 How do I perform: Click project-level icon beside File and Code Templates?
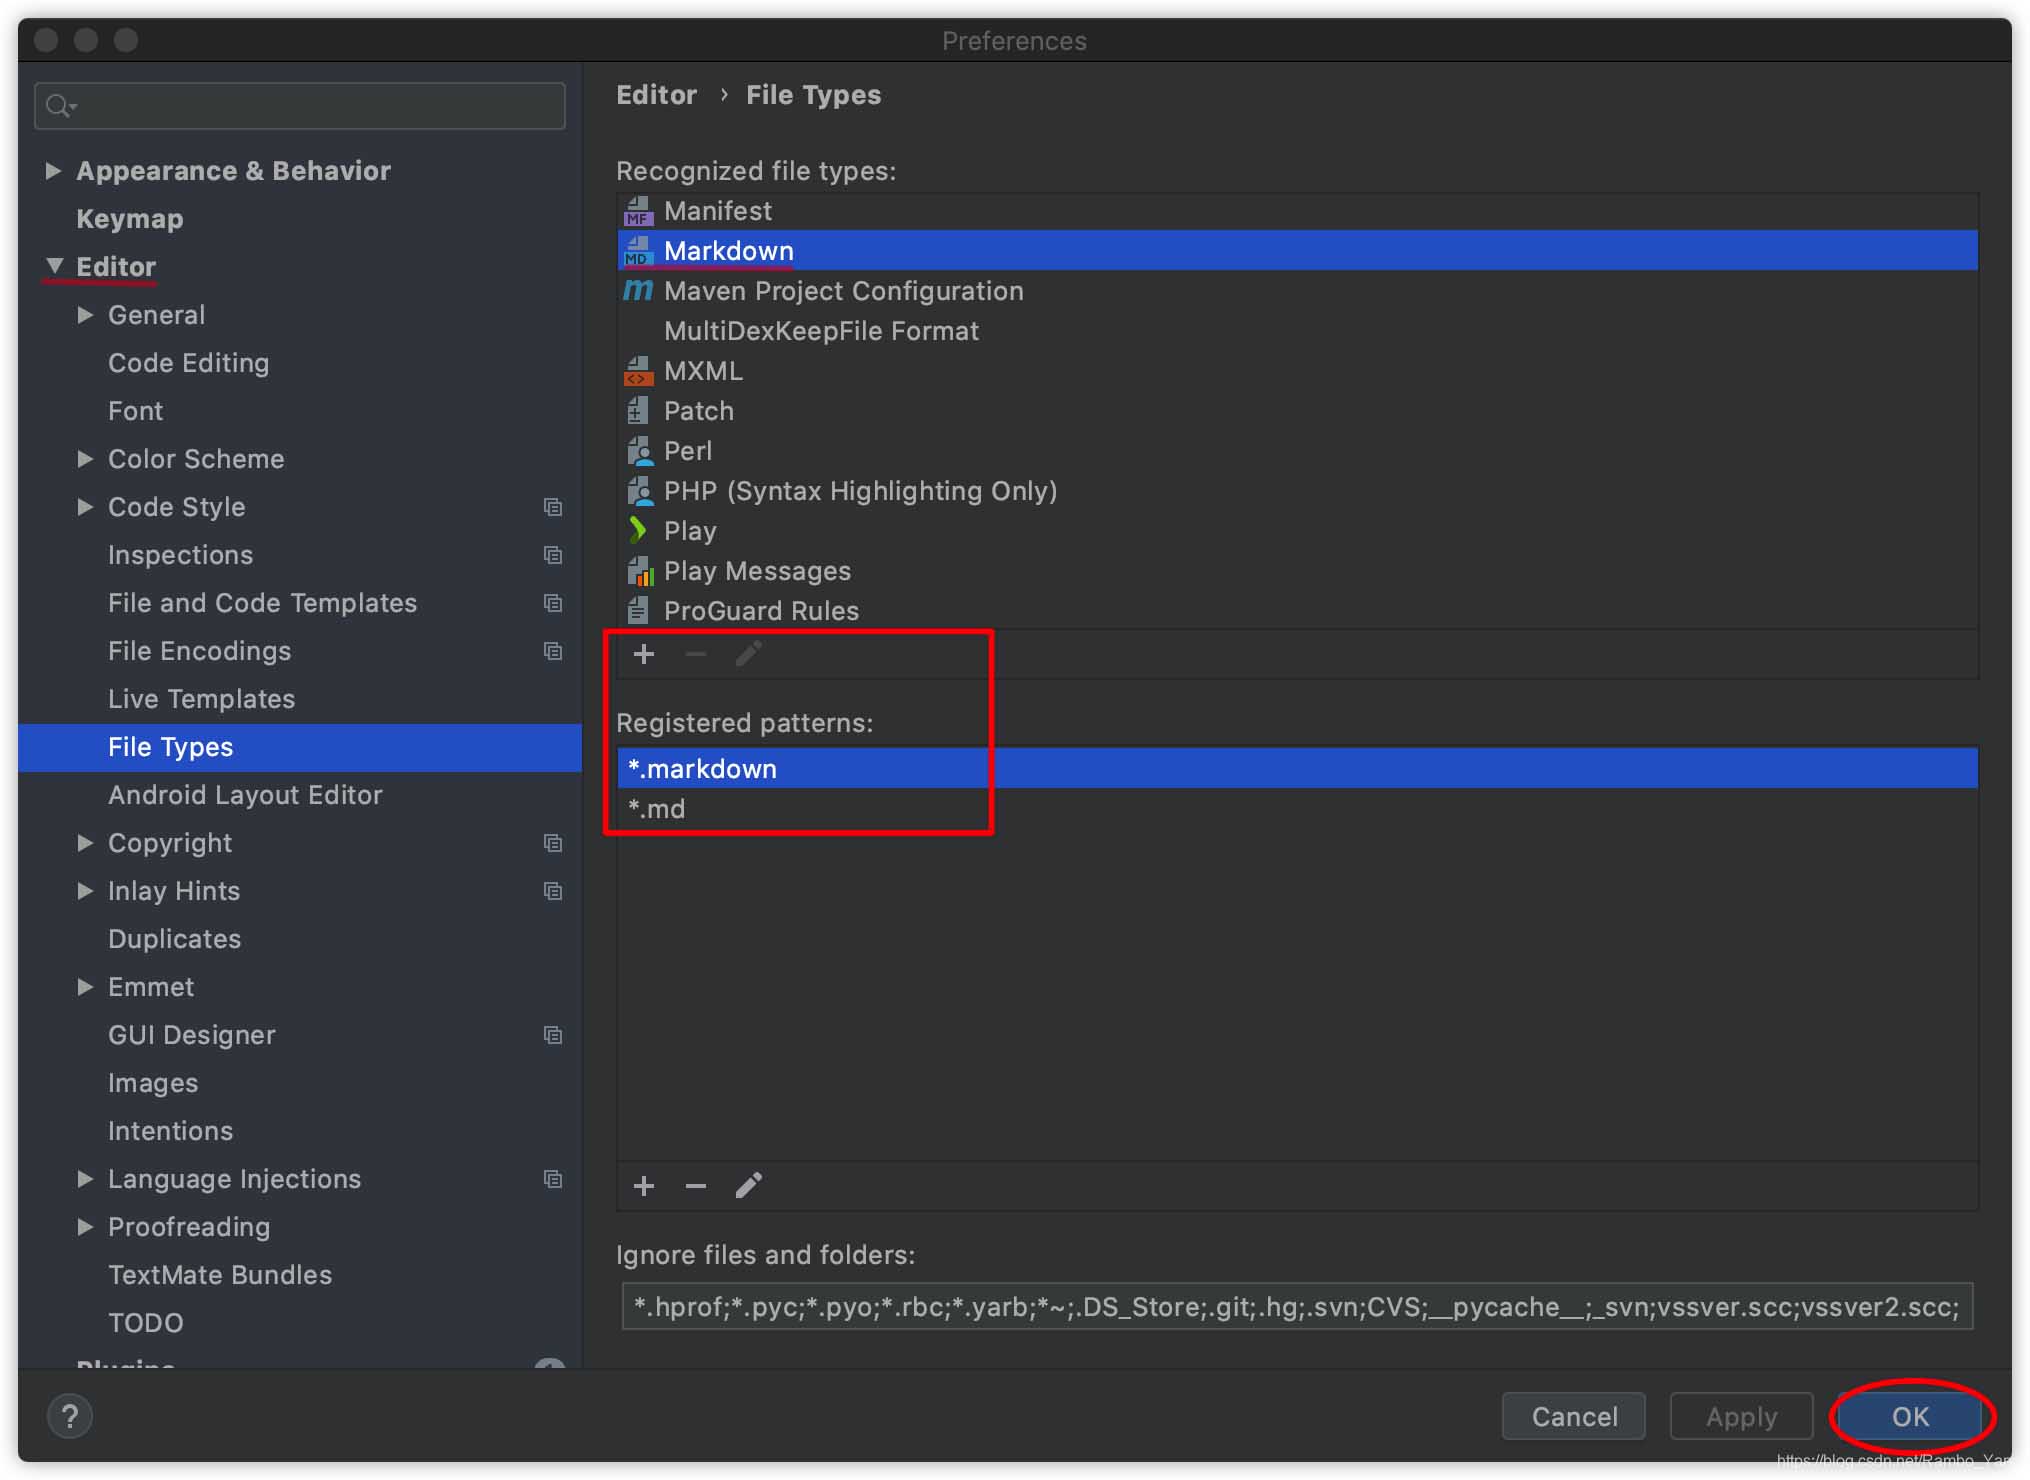(x=553, y=603)
